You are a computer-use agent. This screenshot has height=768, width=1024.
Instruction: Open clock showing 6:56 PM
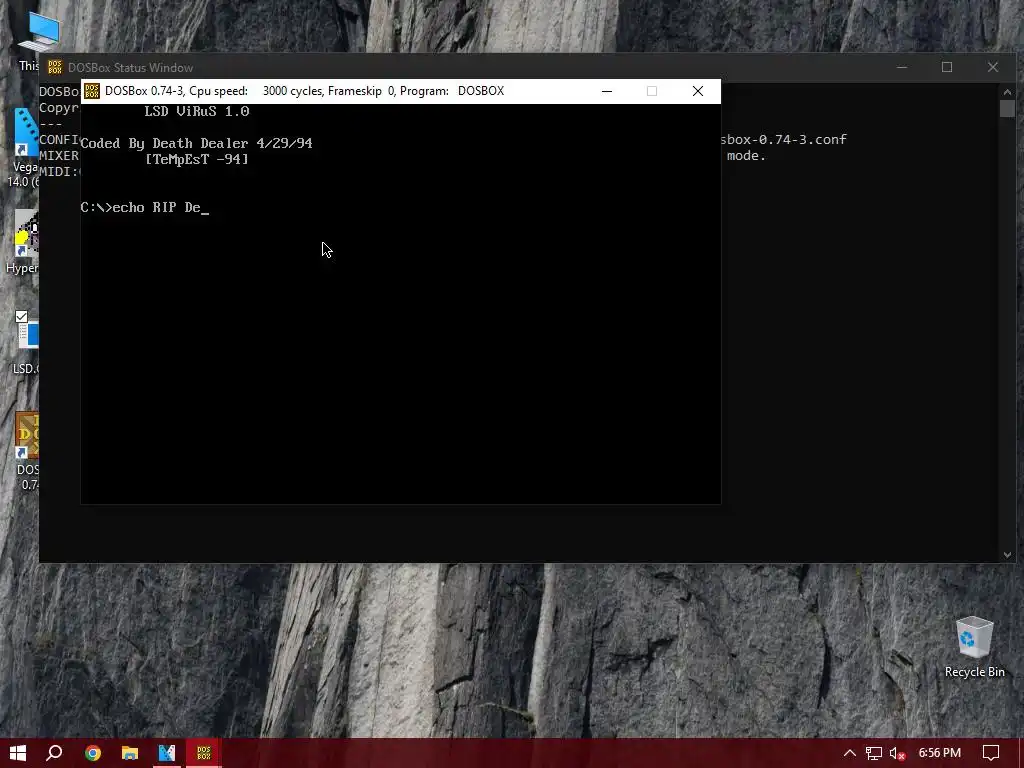click(939, 753)
